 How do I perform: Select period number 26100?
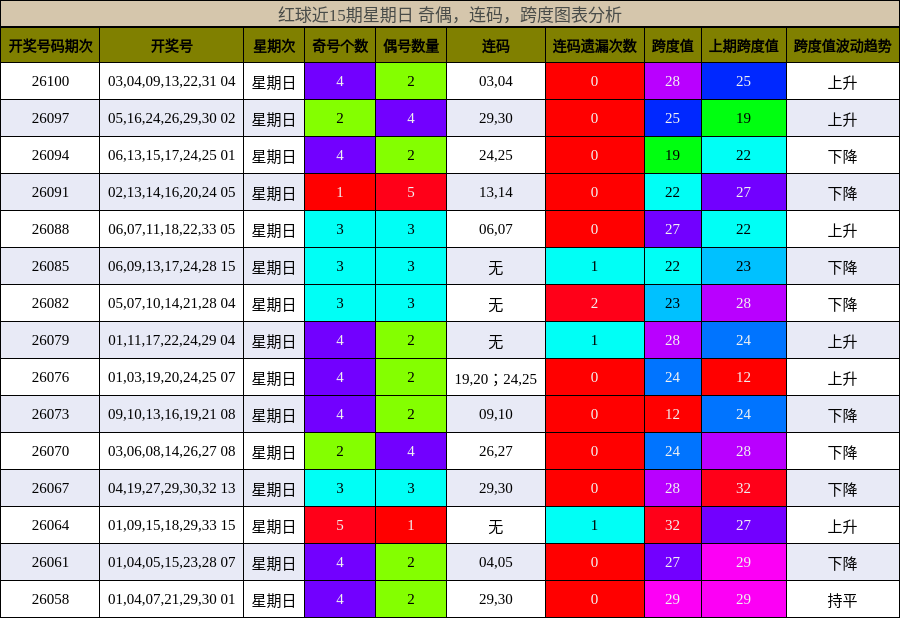(51, 81)
